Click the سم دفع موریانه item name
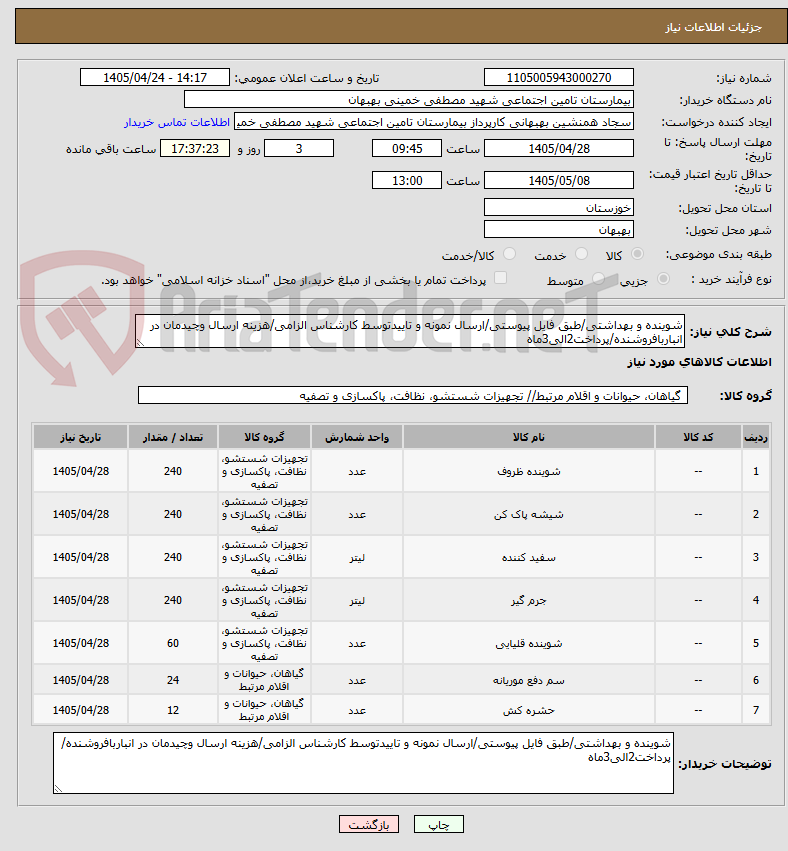This screenshot has height=851, width=788. [529, 680]
